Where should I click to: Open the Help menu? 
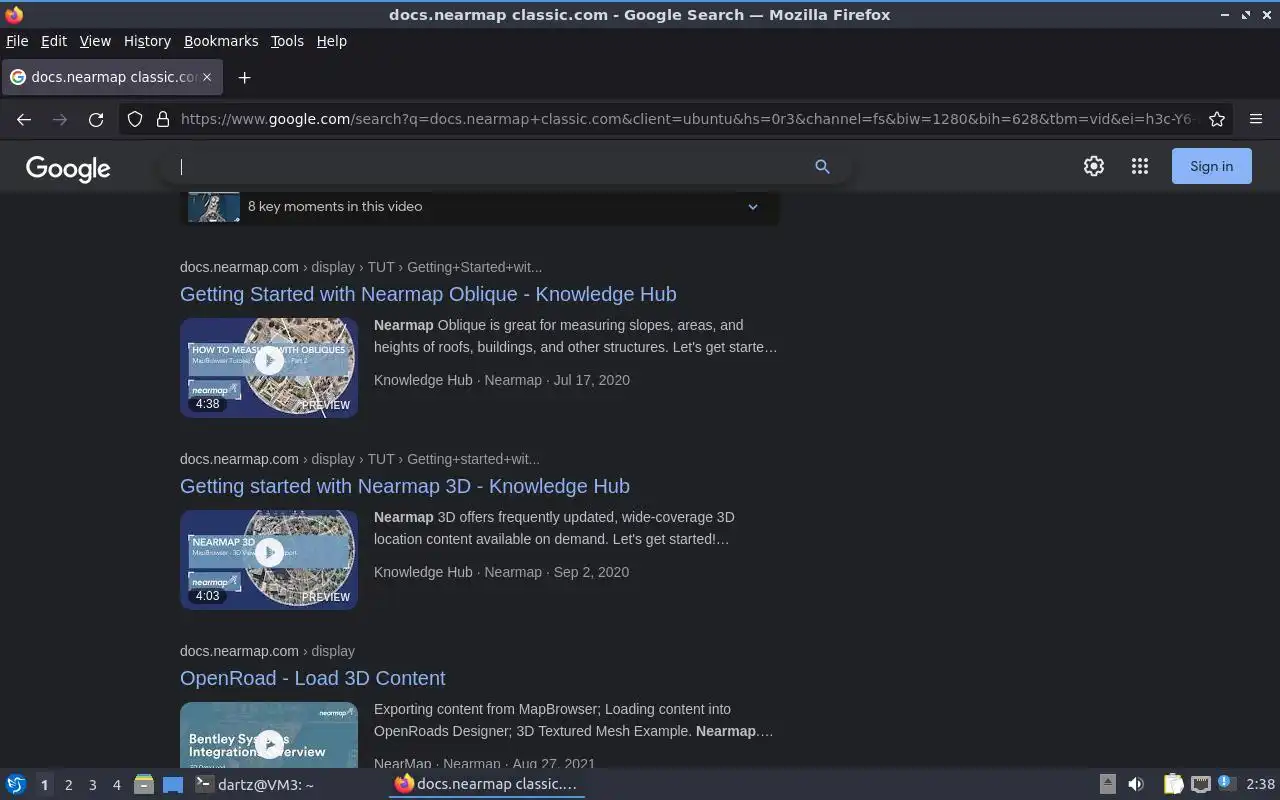[x=332, y=41]
